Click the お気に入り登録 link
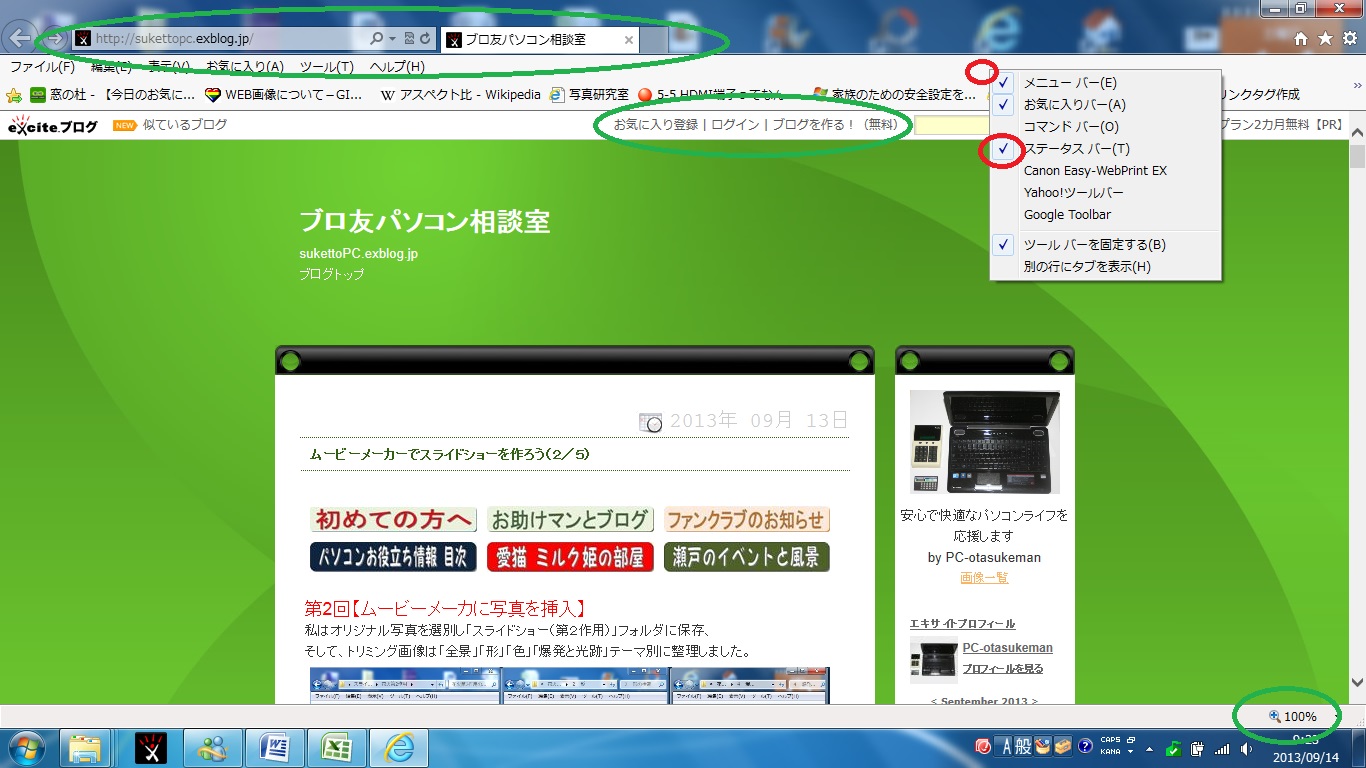The height and width of the screenshot is (768, 1366). [x=656, y=125]
